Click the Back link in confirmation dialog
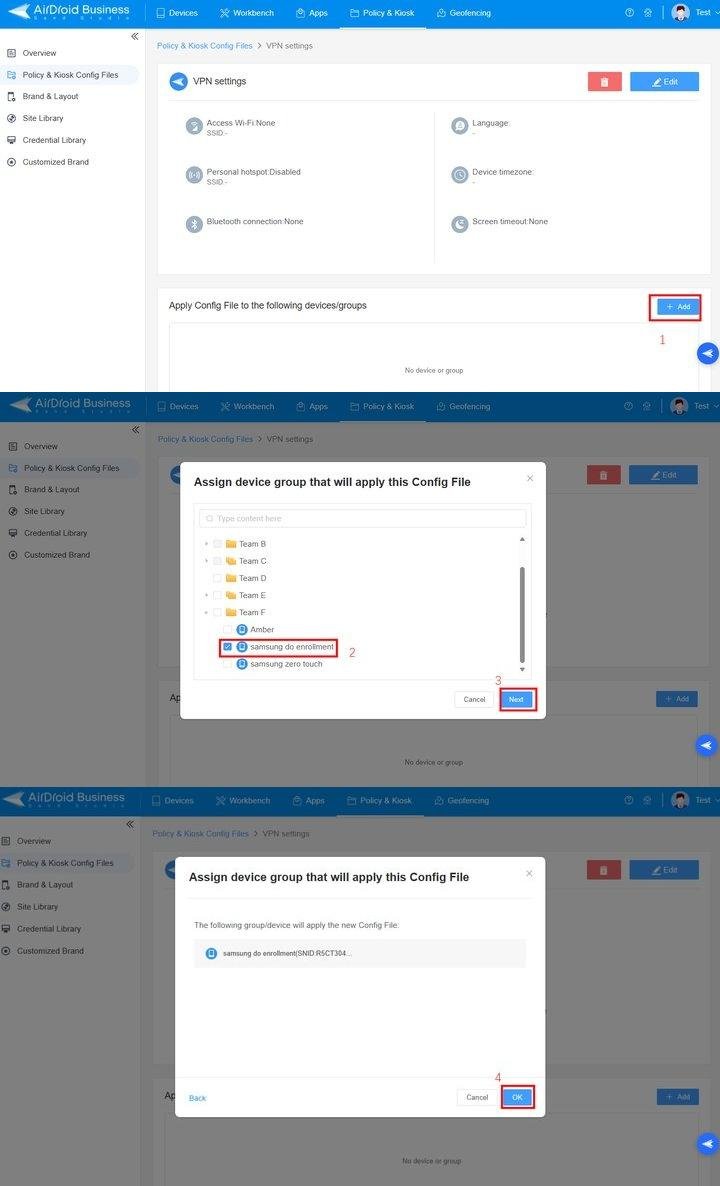The width and height of the screenshot is (720, 1186). (x=197, y=1098)
